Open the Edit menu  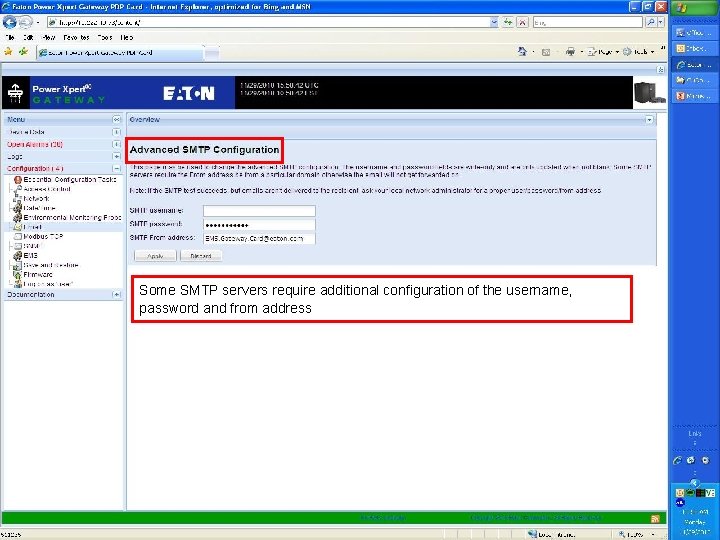point(28,38)
